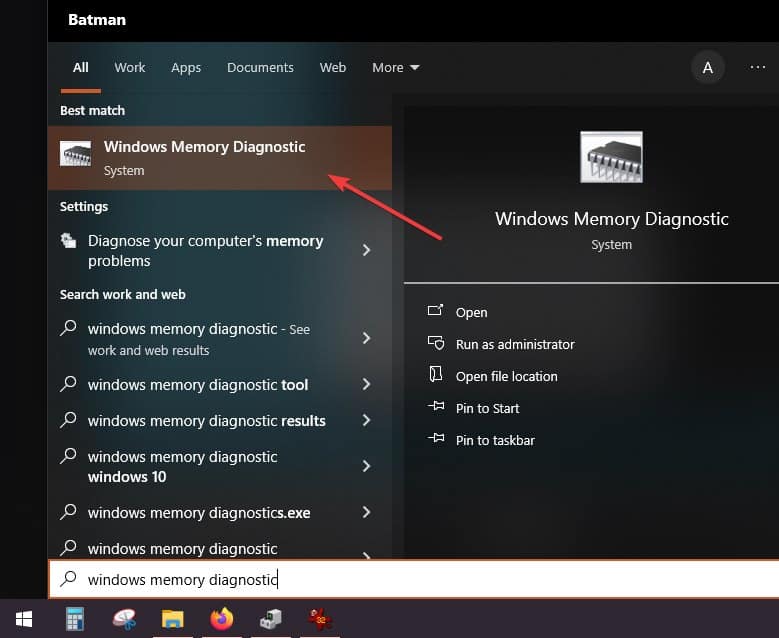Click the Run as administrator shield icon
Screen dimensions: 779x638
tap(436, 343)
